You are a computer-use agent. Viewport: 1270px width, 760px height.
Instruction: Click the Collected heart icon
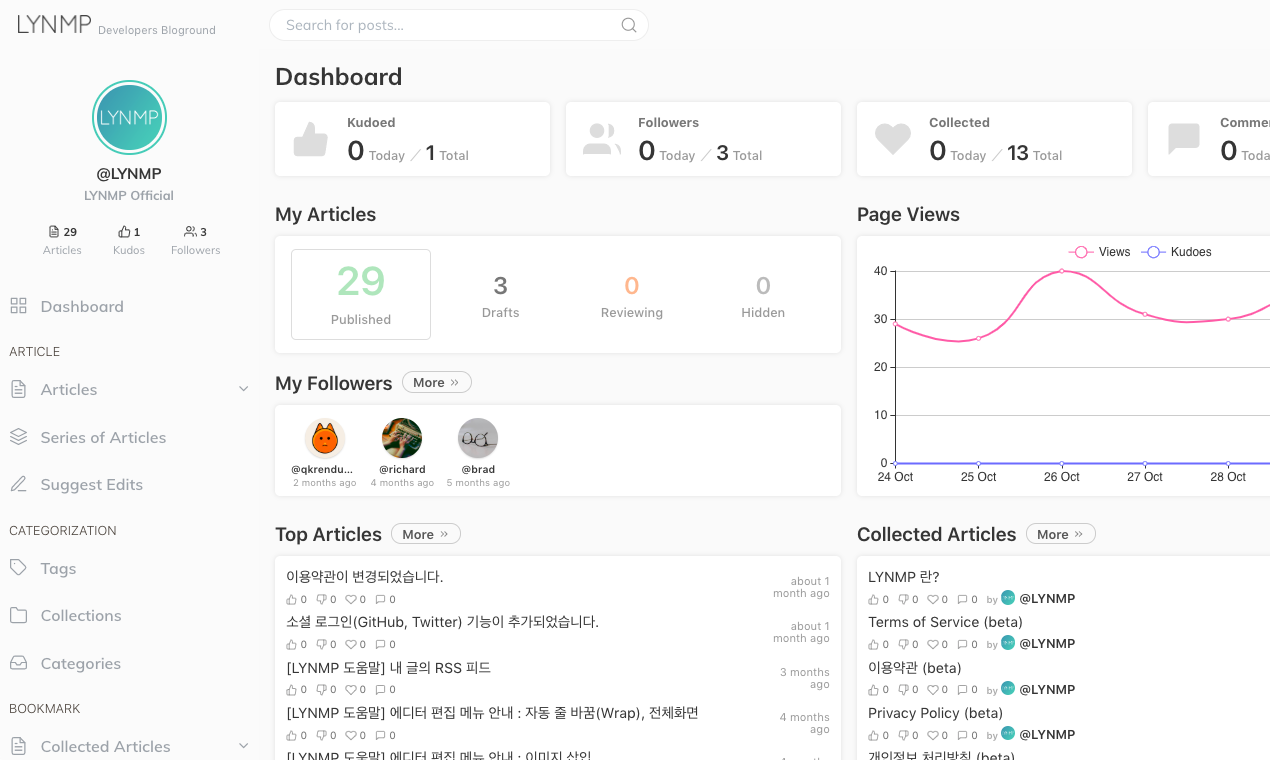(x=893, y=139)
